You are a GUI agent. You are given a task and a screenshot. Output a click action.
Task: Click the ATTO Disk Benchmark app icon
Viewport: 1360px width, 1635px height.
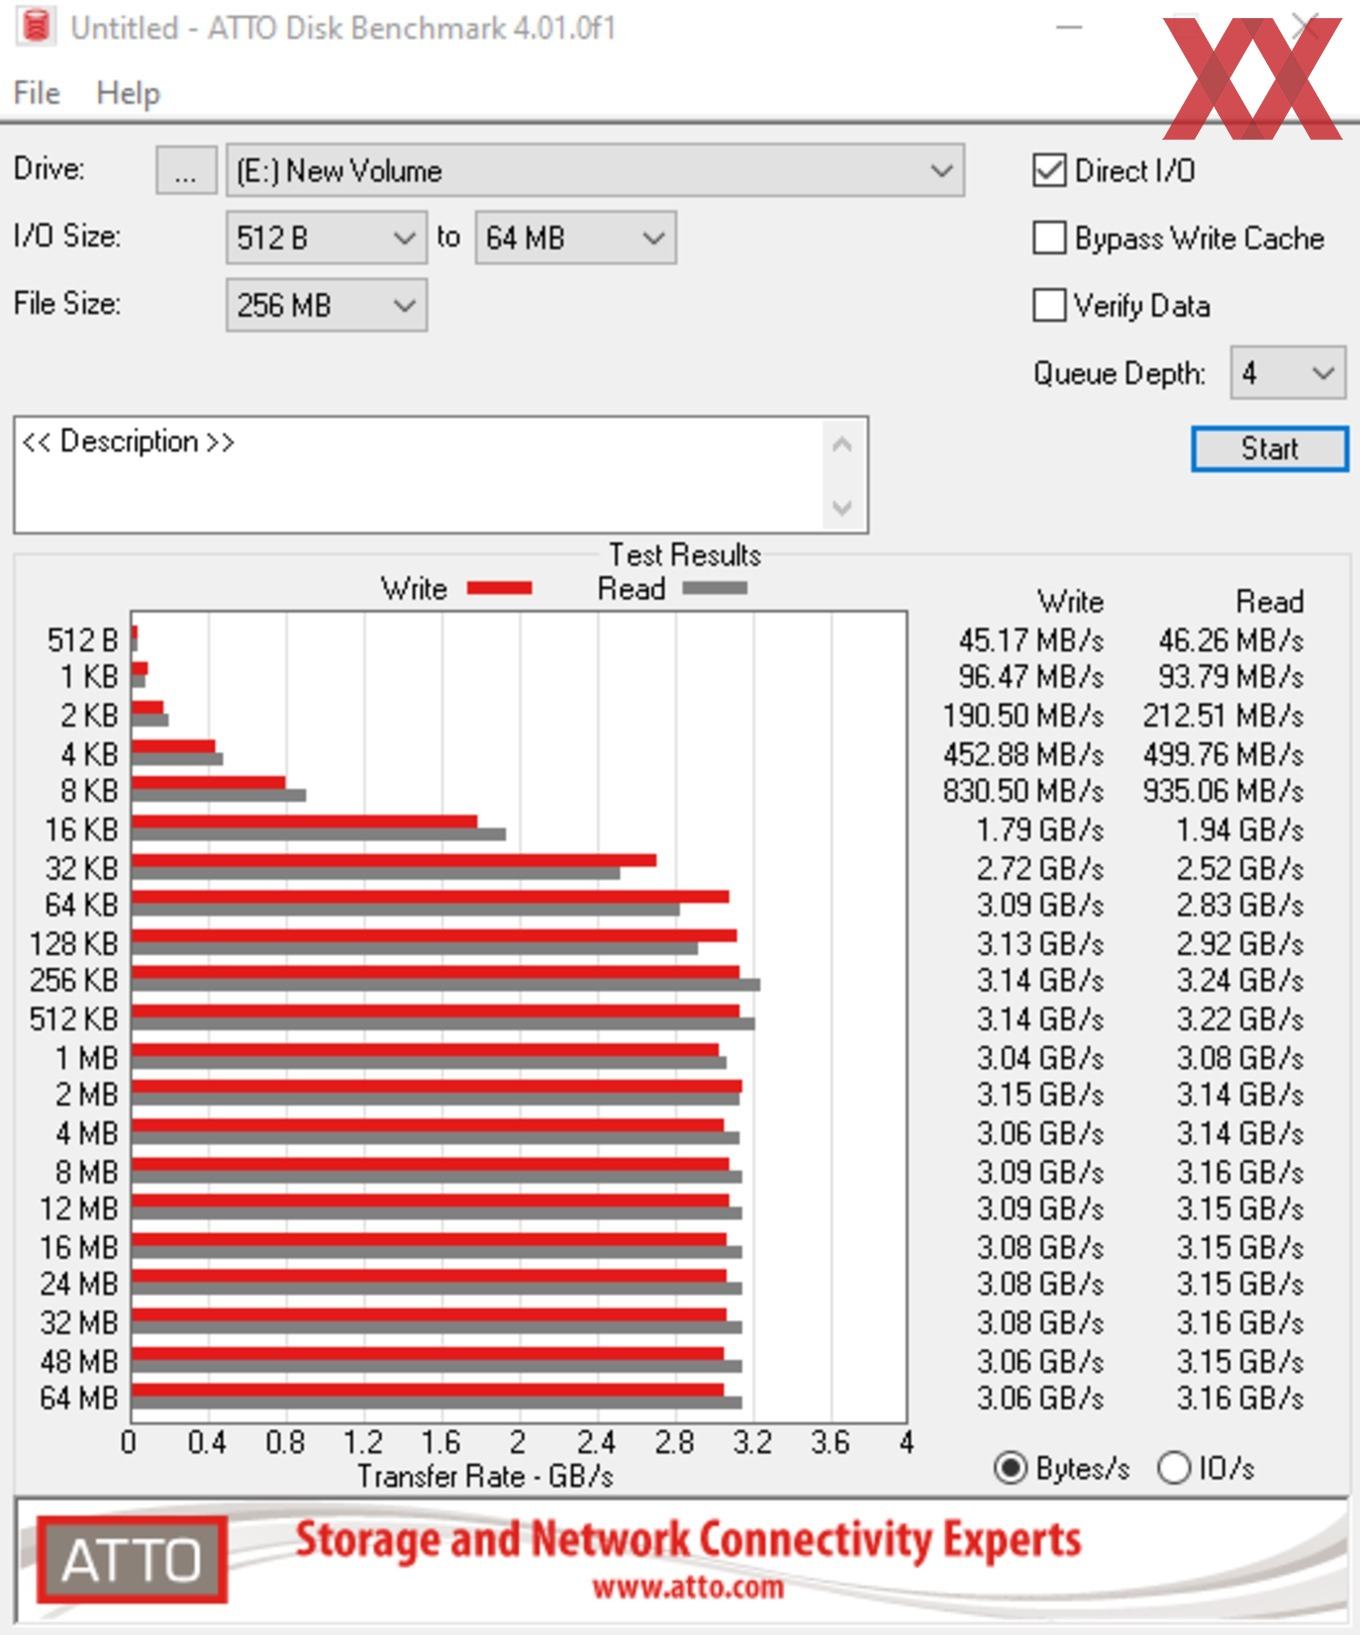click(x=35, y=27)
